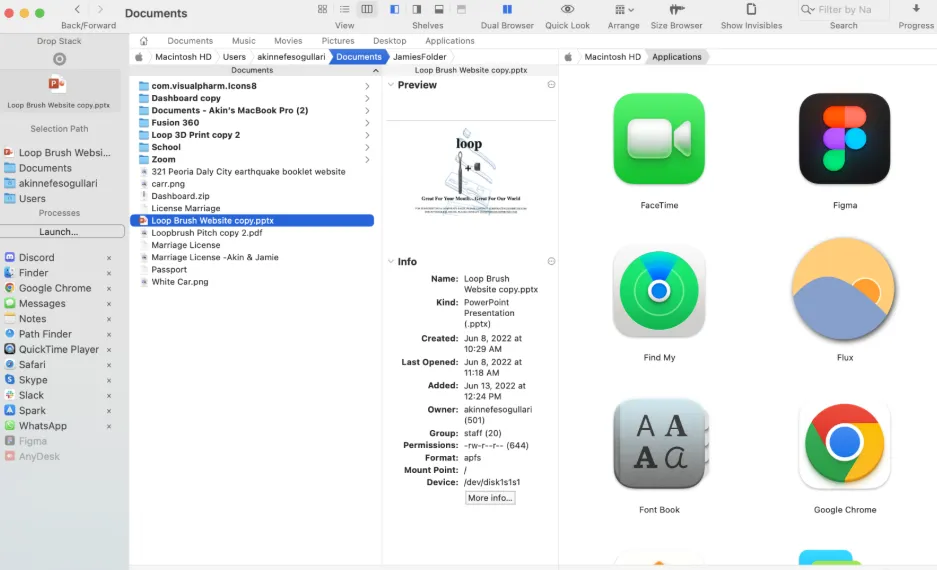Expand the Dashboard copy folder chevron
937x570 pixels.
coord(367,98)
